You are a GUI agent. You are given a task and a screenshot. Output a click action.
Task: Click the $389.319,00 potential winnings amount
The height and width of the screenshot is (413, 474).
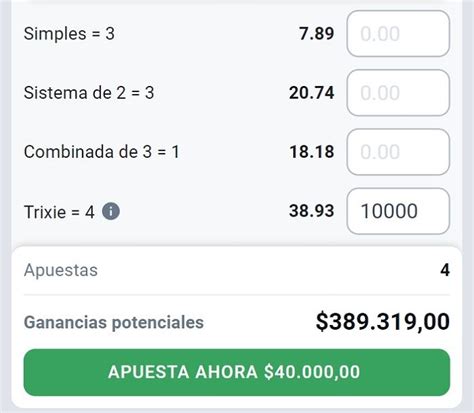pos(383,322)
